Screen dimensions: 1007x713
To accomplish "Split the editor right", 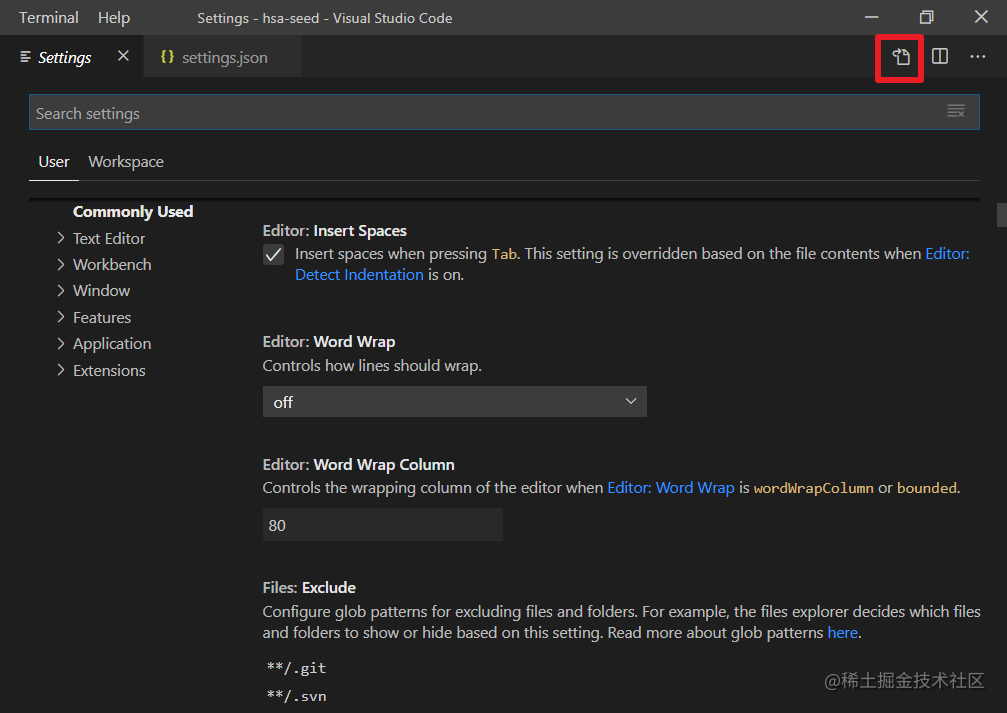I will pyautogui.click(x=940, y=57).
